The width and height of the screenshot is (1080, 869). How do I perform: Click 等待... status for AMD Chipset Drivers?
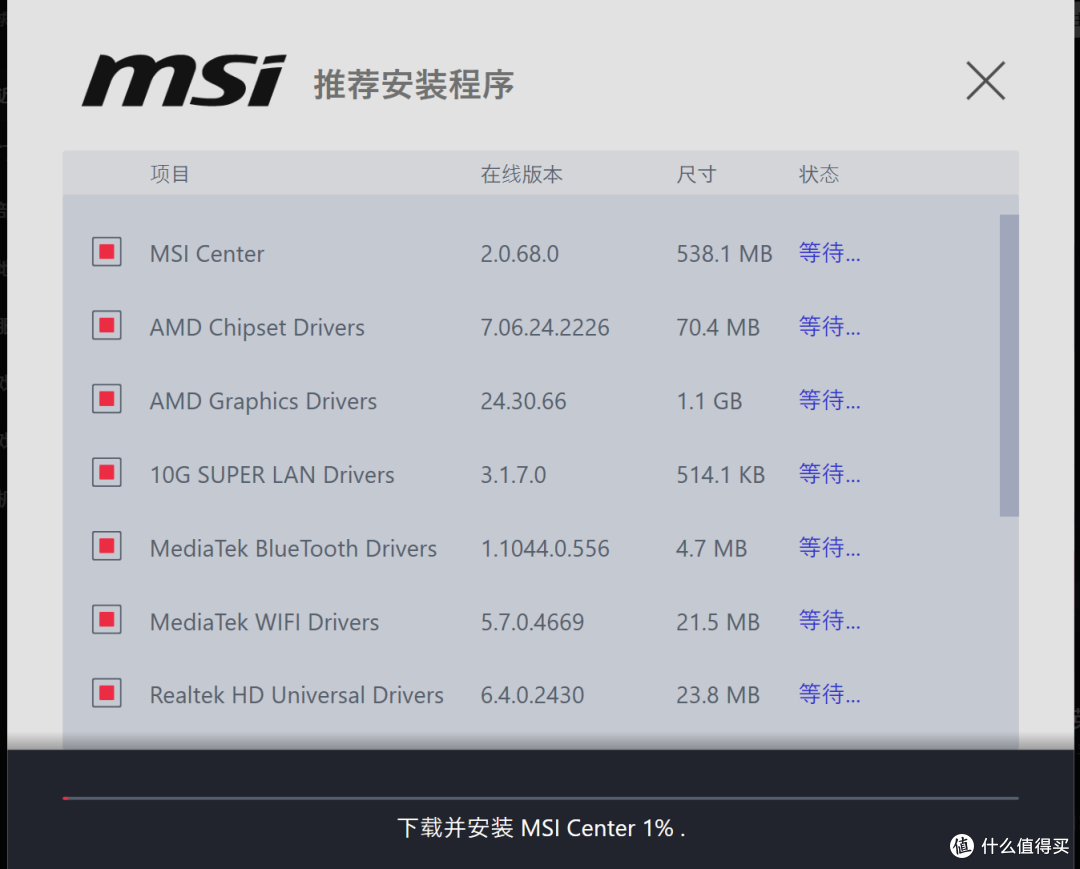pyautogui.click(x=829, y=326)
